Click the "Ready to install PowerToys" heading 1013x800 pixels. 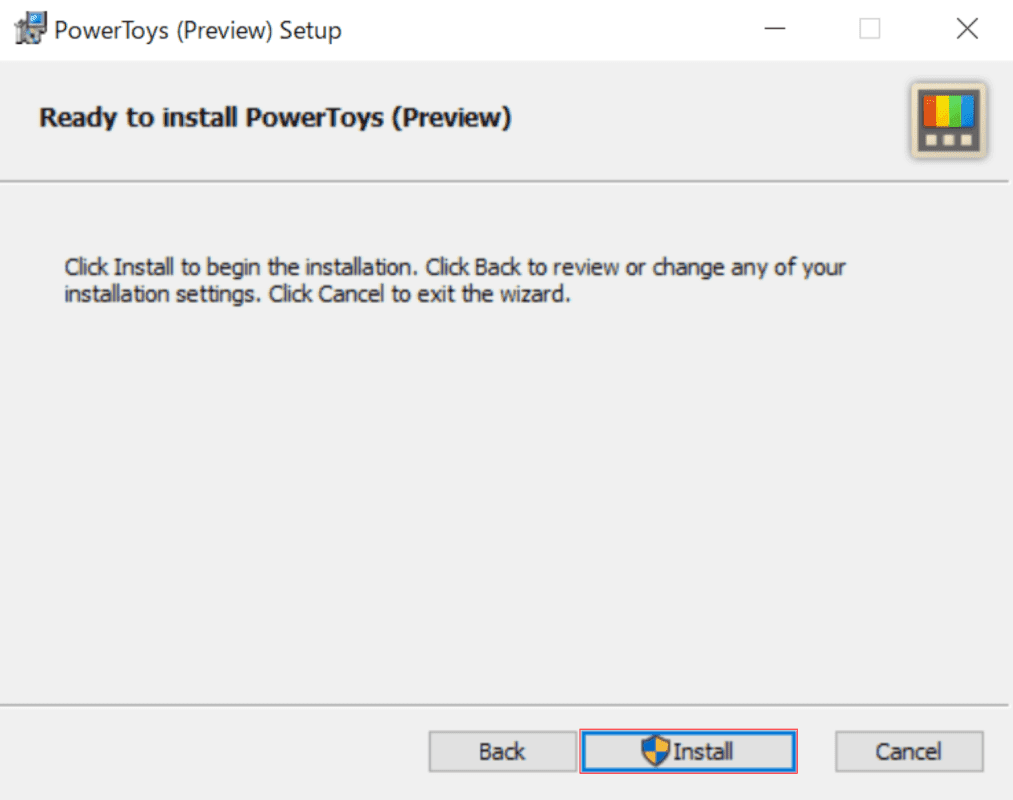275,118
